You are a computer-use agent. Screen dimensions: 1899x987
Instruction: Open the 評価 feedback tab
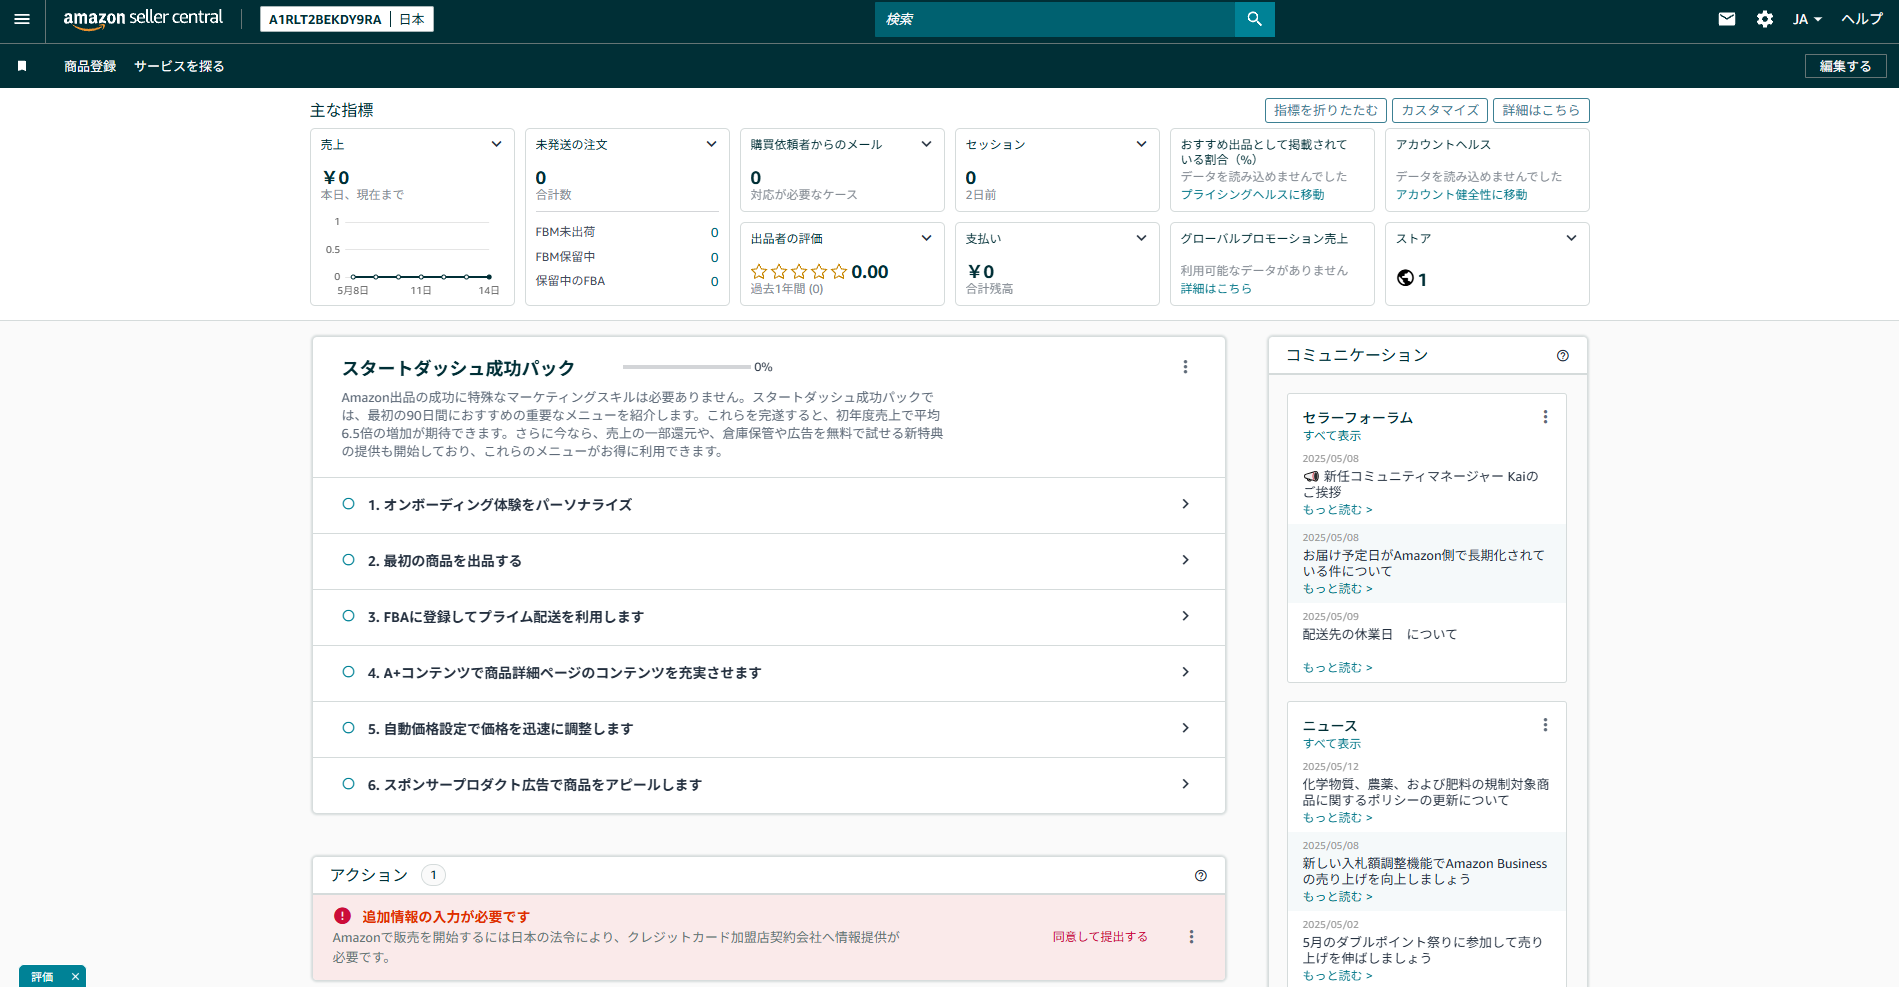point(42,977)
